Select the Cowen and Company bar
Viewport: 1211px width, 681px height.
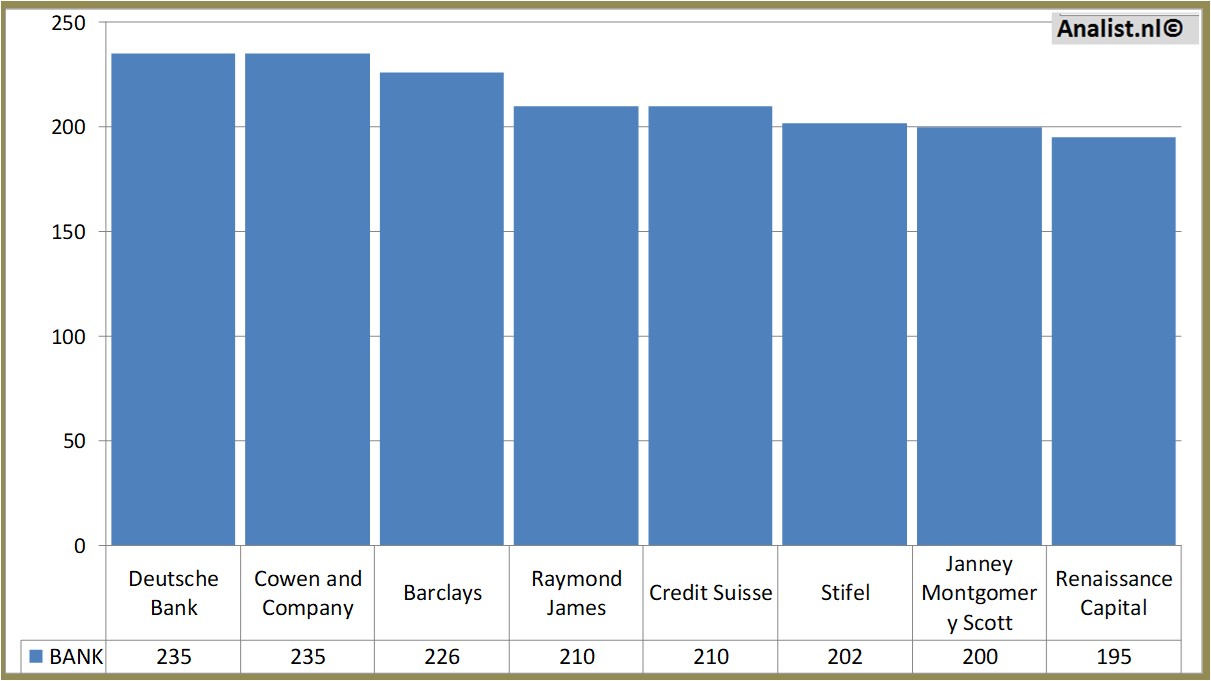pyautogui.click(x=307, y=300)
